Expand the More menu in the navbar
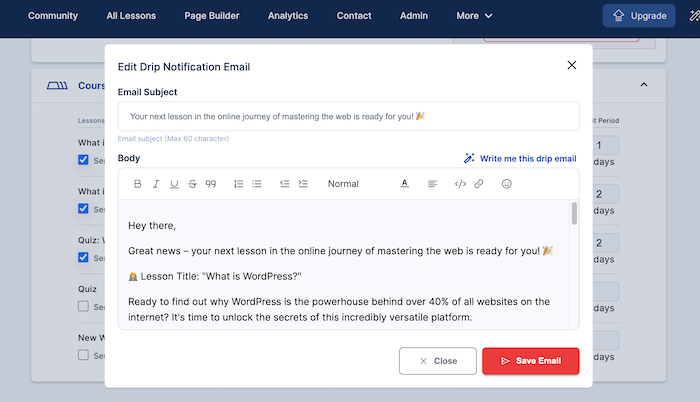This screenshot has height=402, width=700. (474, 16)
